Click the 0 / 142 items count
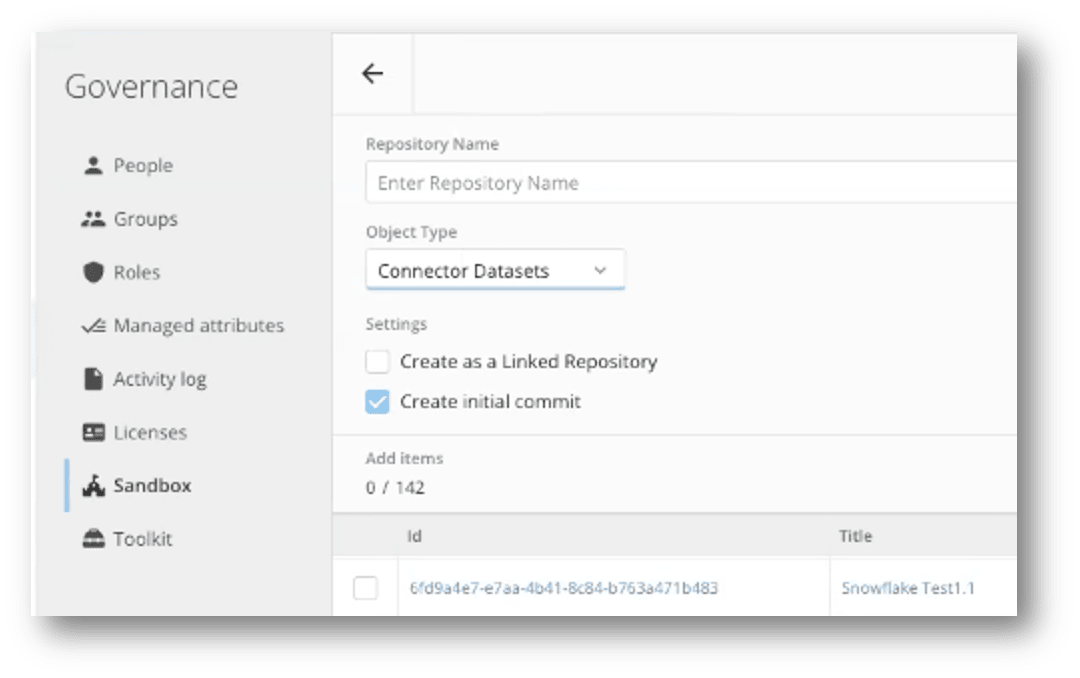Image resolution: width=1080 pixels, height=678 pixels. pos(395,488)
